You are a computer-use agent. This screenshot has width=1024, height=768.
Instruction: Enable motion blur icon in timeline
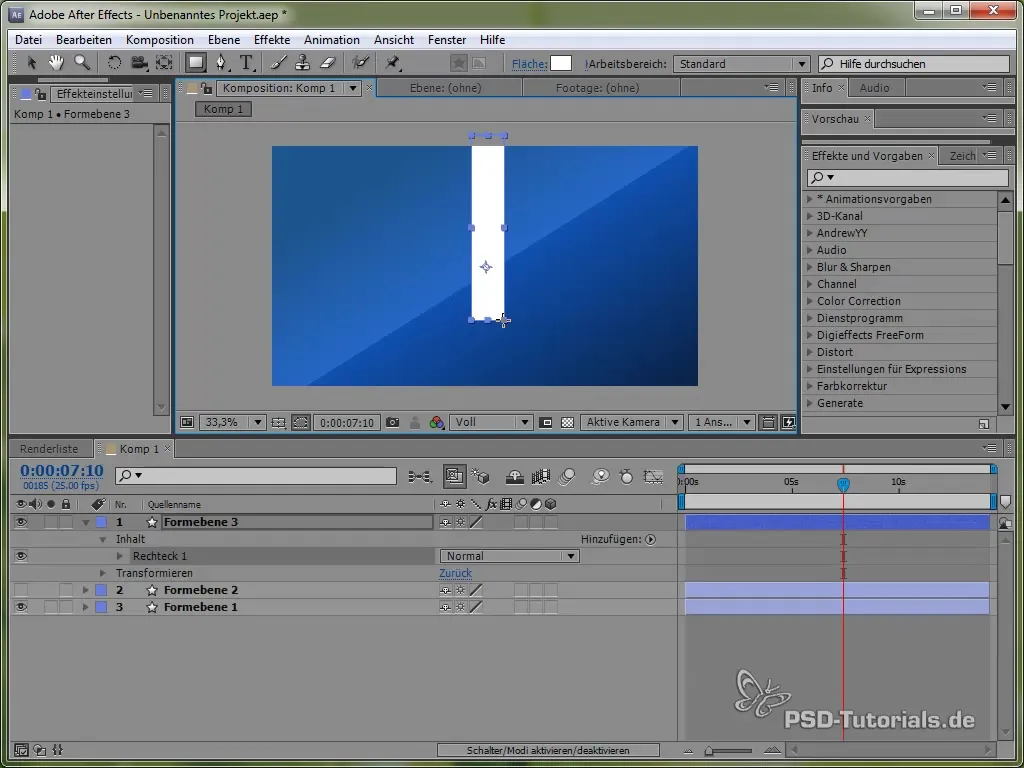(x=567, y=477)
